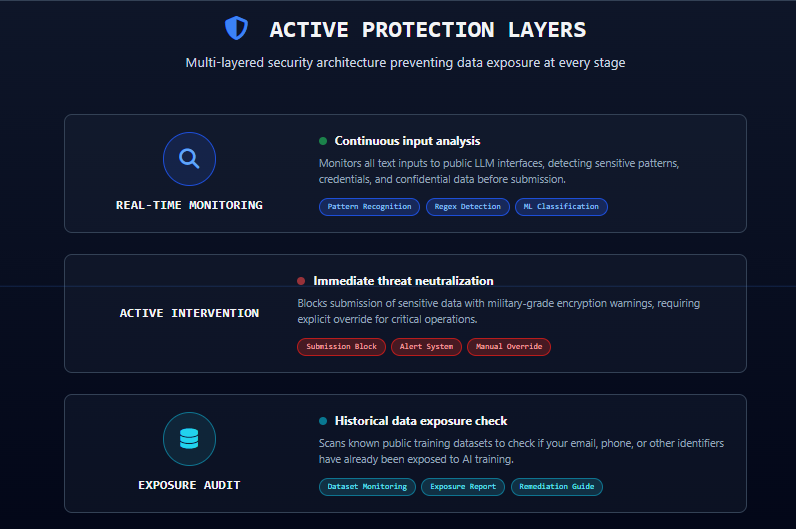Click the ACTIVE INTERVENTION label

click(189, 313)
